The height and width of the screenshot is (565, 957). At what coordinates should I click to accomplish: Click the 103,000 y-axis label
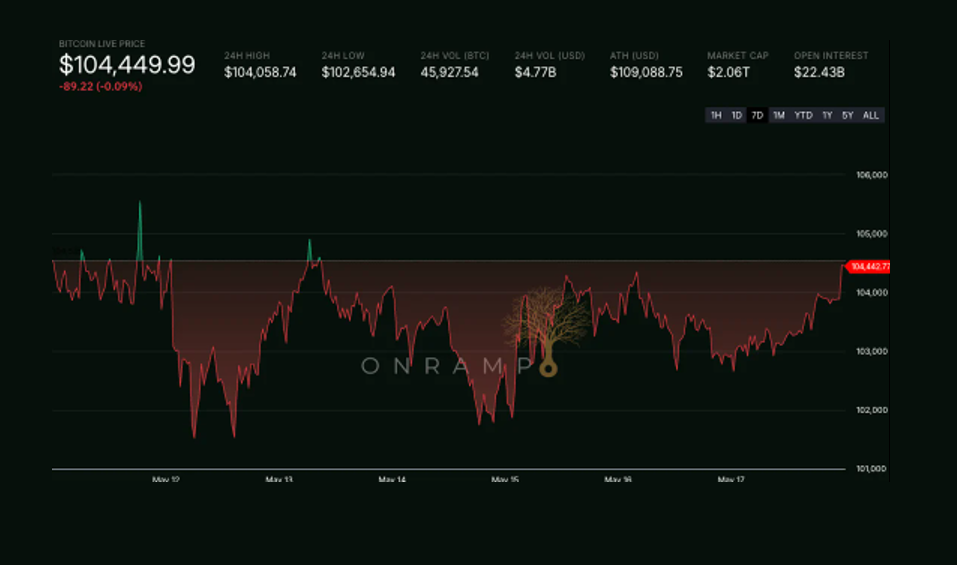pyautogui.click(x=872, y=351)
